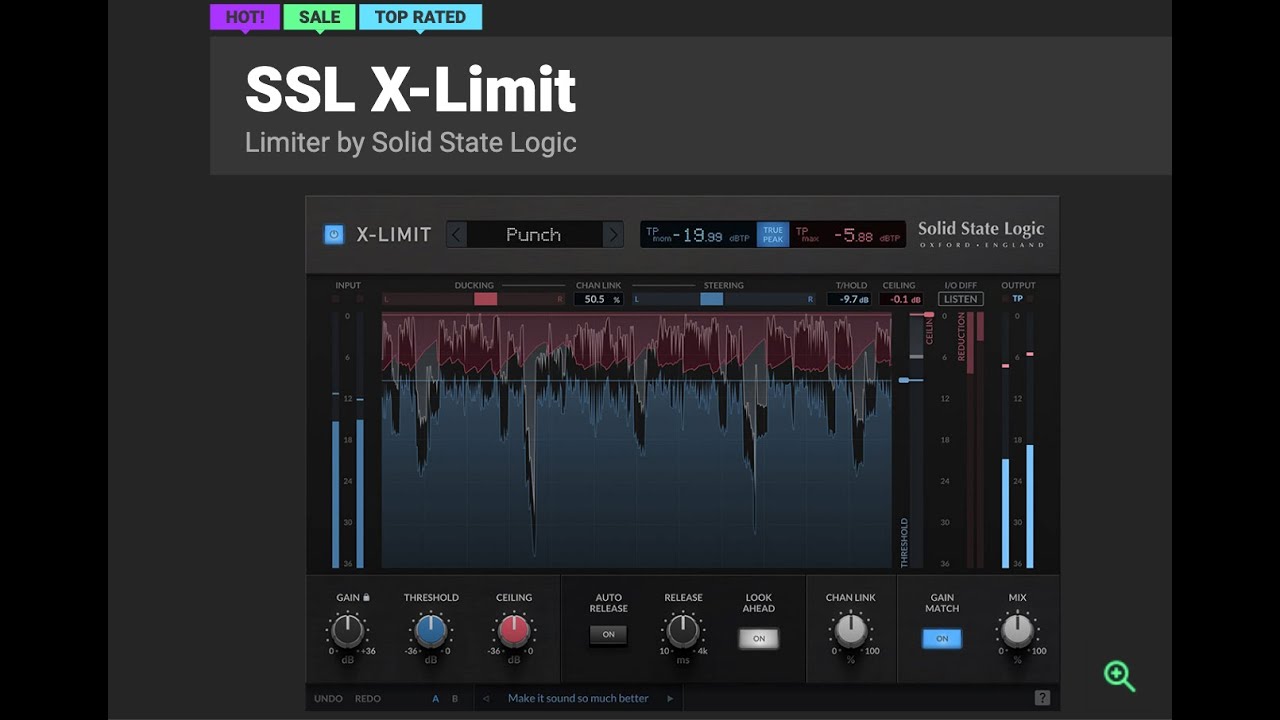
Task: Toggle the X-Limit power bypass button
Action: tap(334, 234)
